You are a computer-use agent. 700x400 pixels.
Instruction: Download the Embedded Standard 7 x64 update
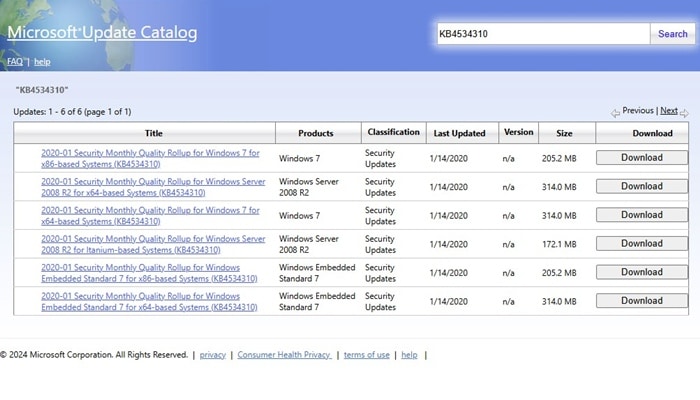pos(642,300)
